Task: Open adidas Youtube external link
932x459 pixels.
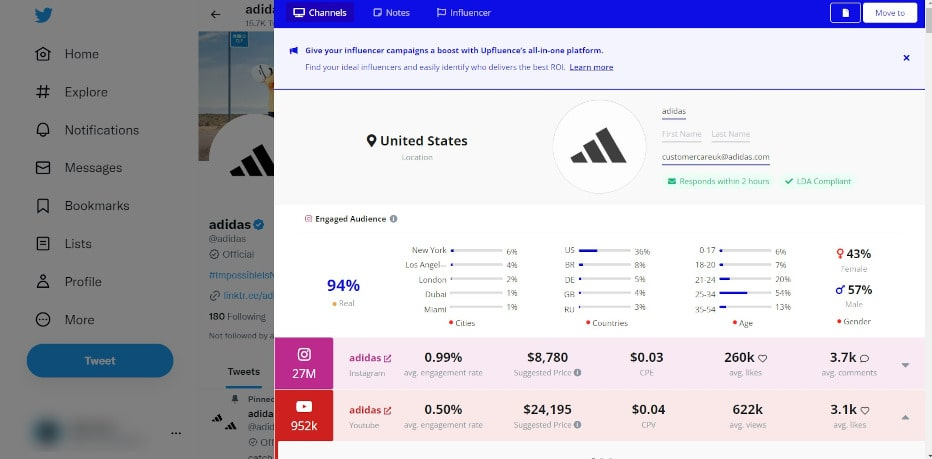Action: pyautogui.click(x=388, y=410)
